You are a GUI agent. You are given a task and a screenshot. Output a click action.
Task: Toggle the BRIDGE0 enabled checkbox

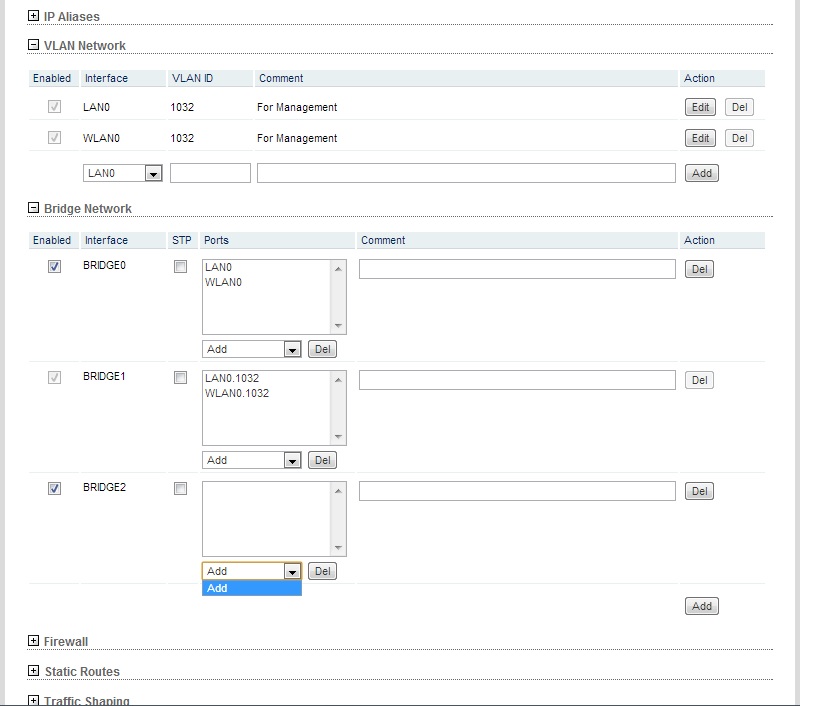click(54, 267)
